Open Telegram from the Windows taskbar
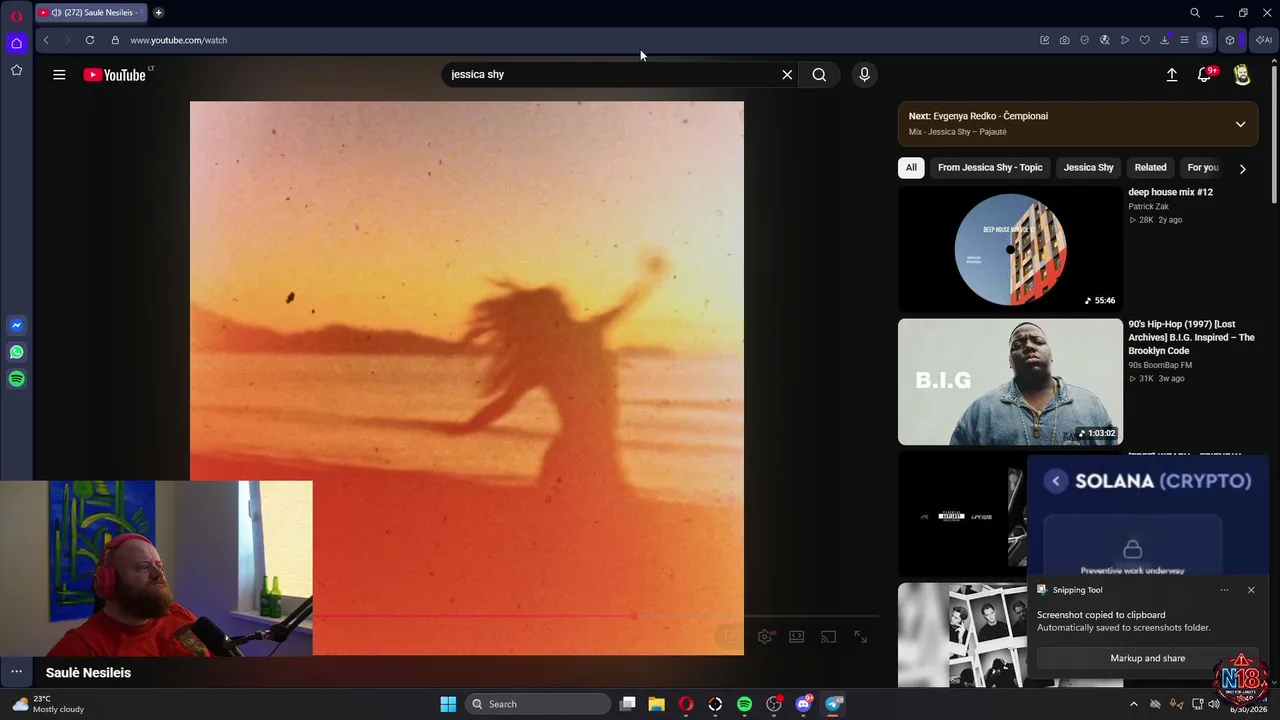 pyautogui.click(x=833, y=704)
